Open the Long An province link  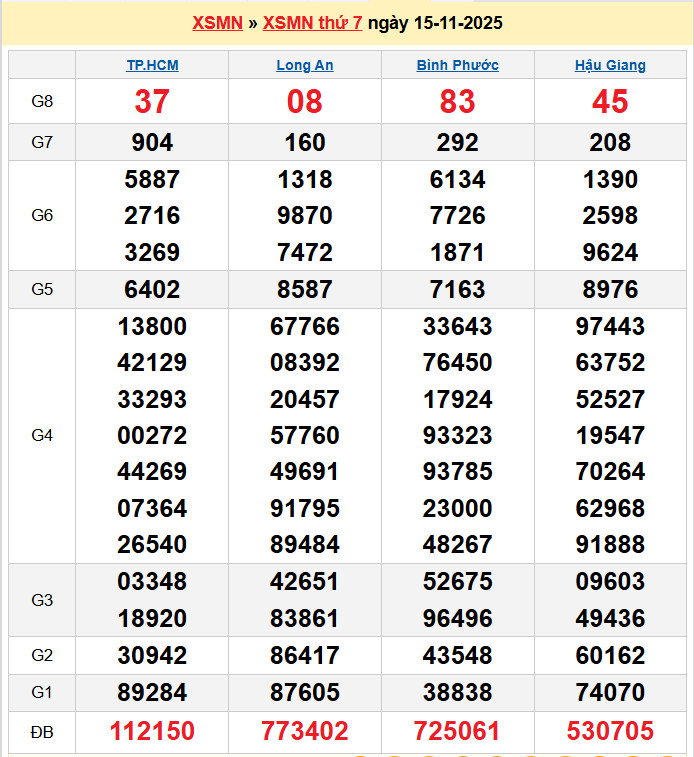click(305, 65)
